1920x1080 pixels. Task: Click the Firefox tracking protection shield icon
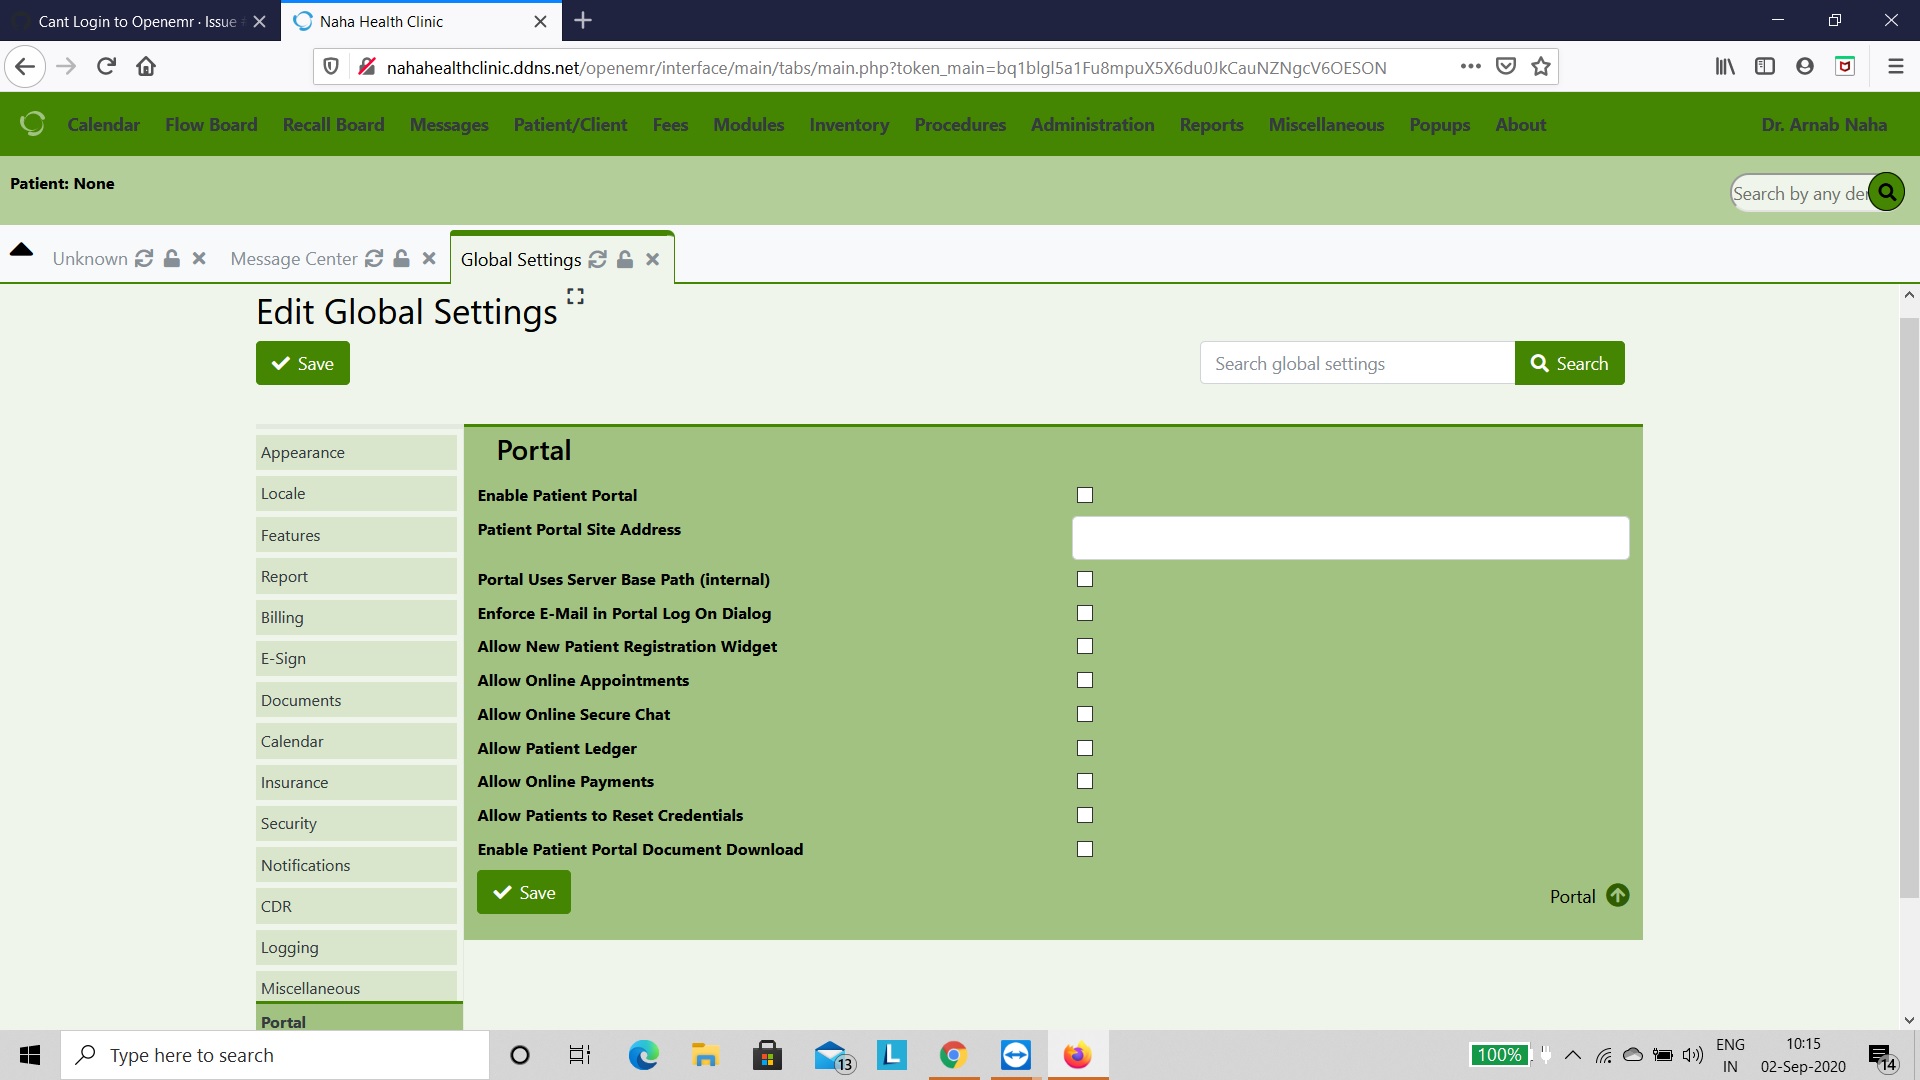coord(331,66)
